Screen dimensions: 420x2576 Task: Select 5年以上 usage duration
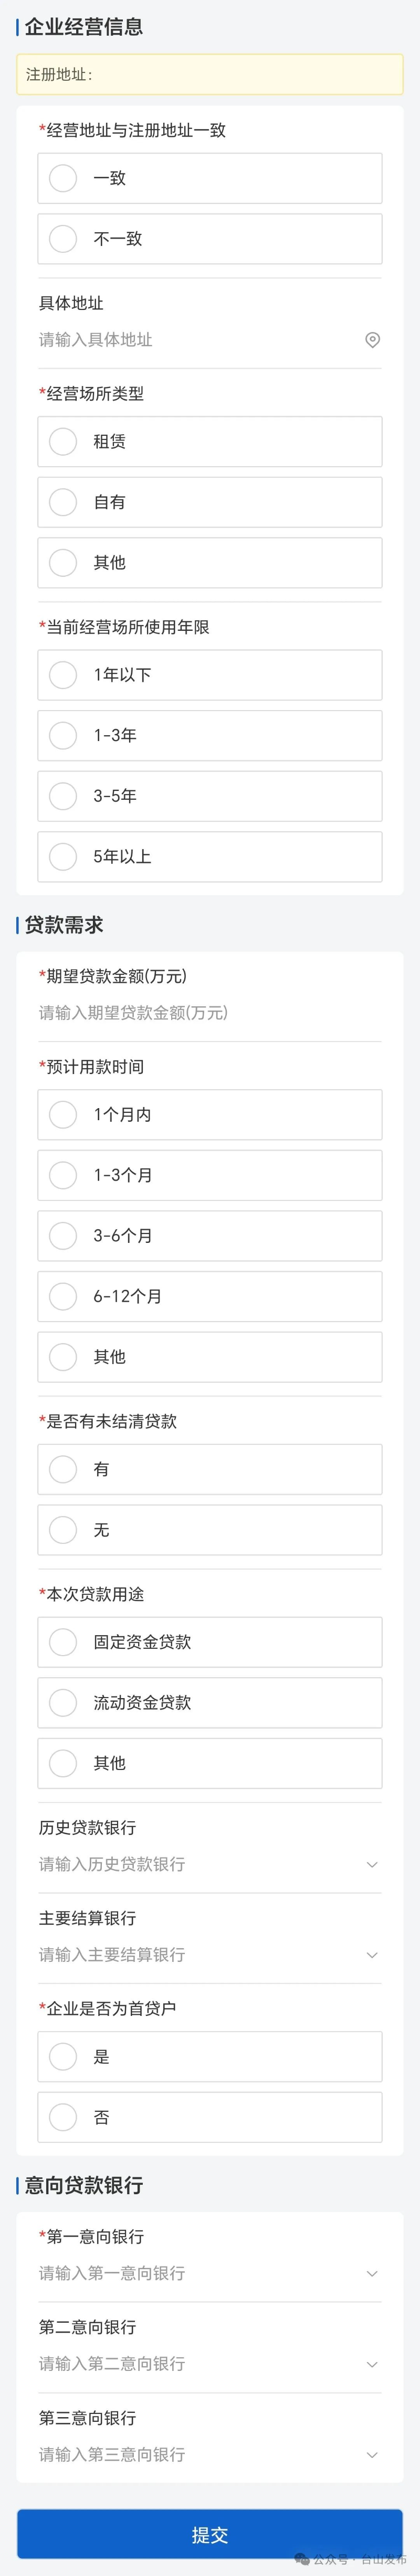coord(63,857)
